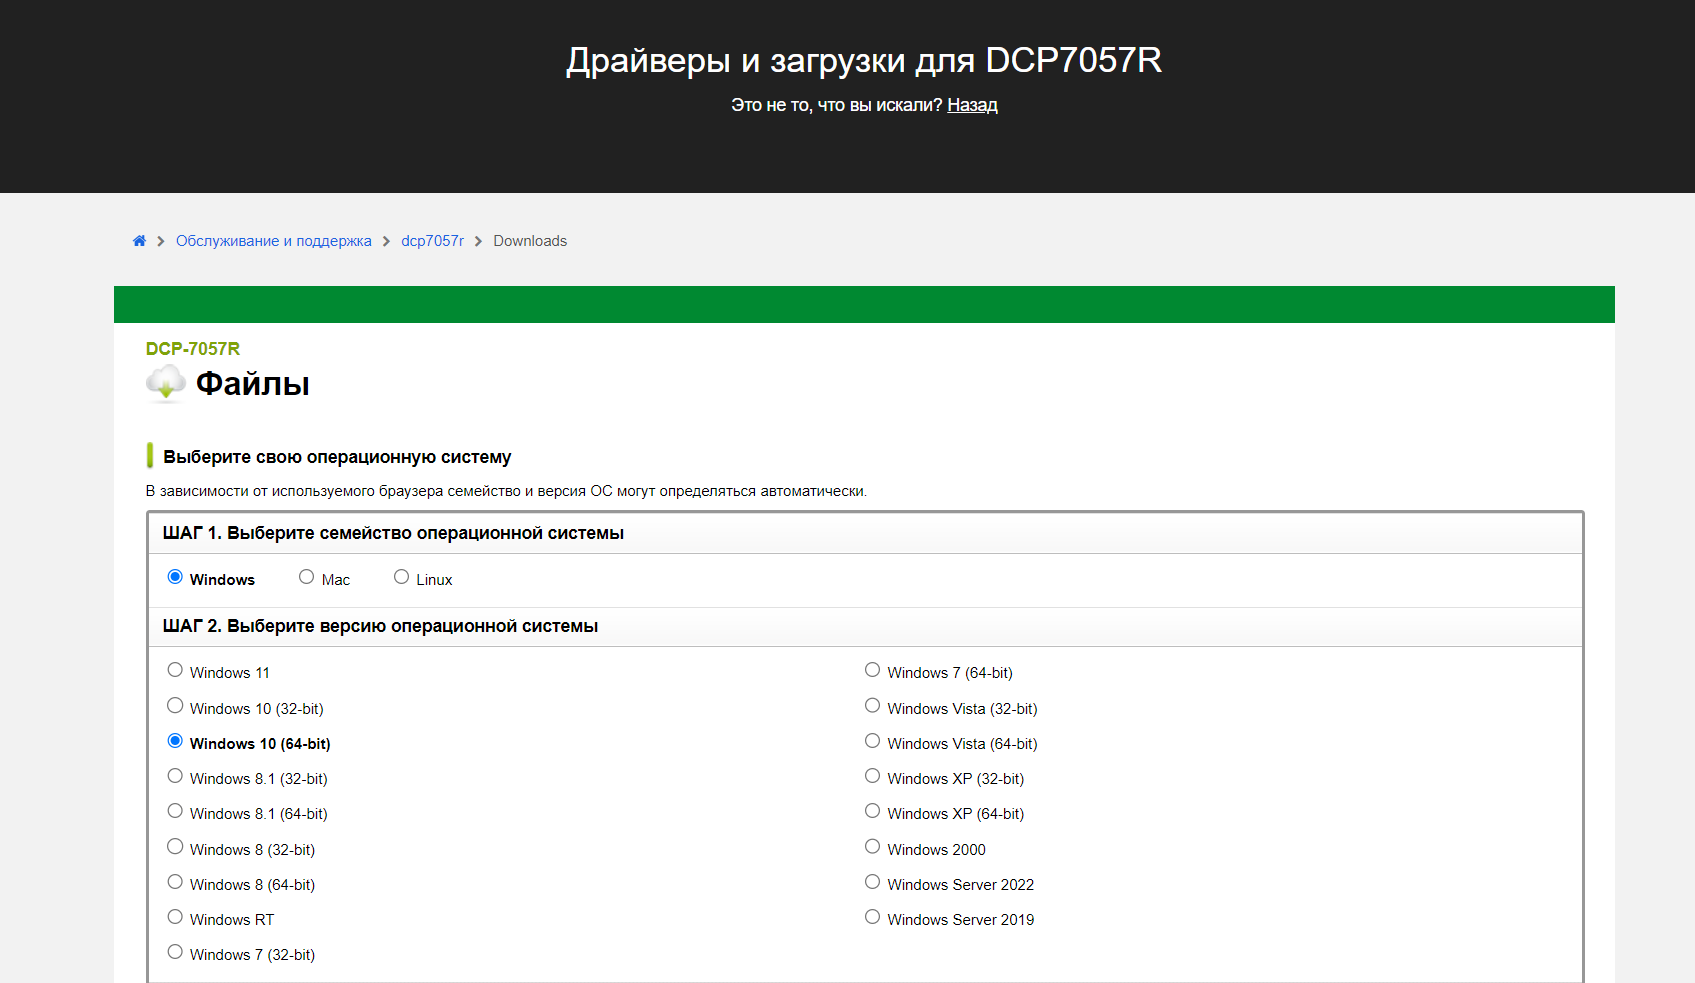
Task: Choose Windows 7 (32-bit) radio button
Action: 175,952
